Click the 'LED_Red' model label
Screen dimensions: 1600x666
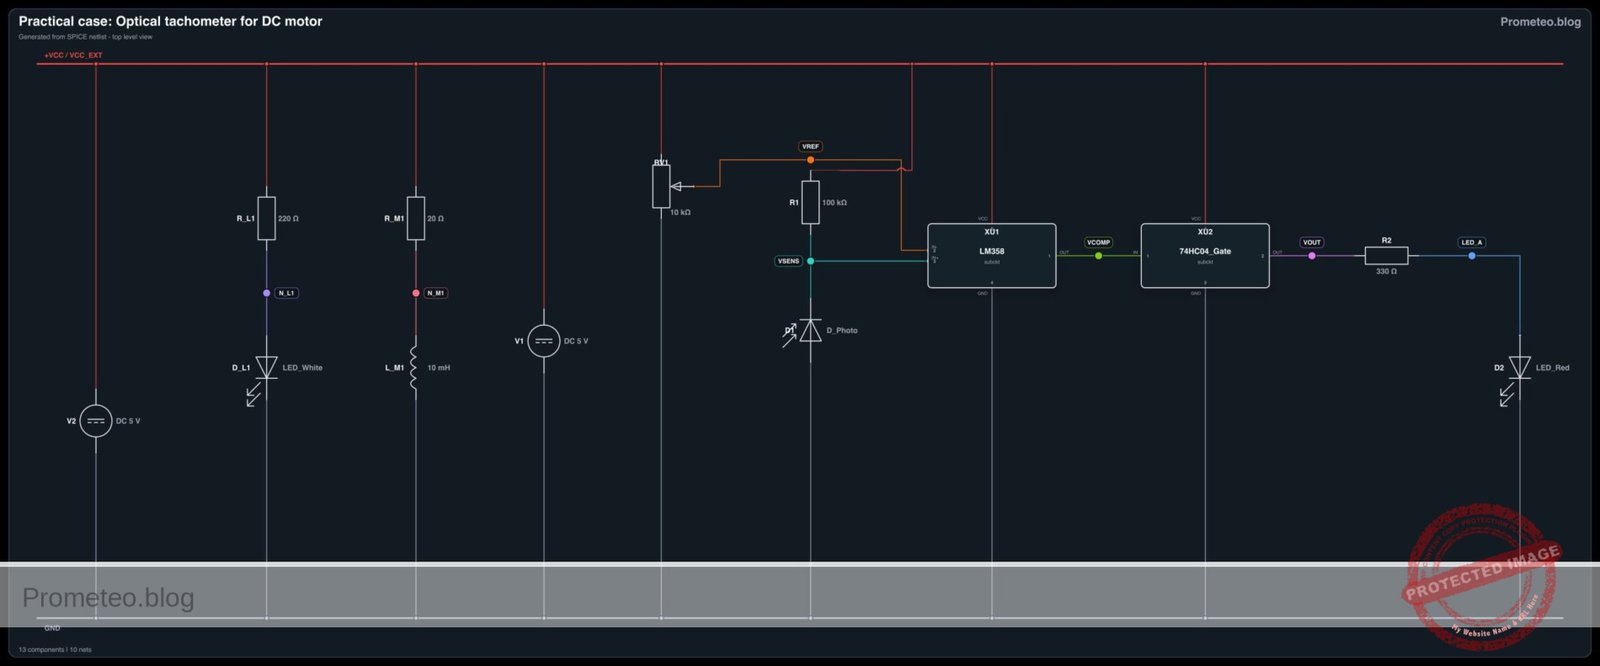pos(1552,368)
